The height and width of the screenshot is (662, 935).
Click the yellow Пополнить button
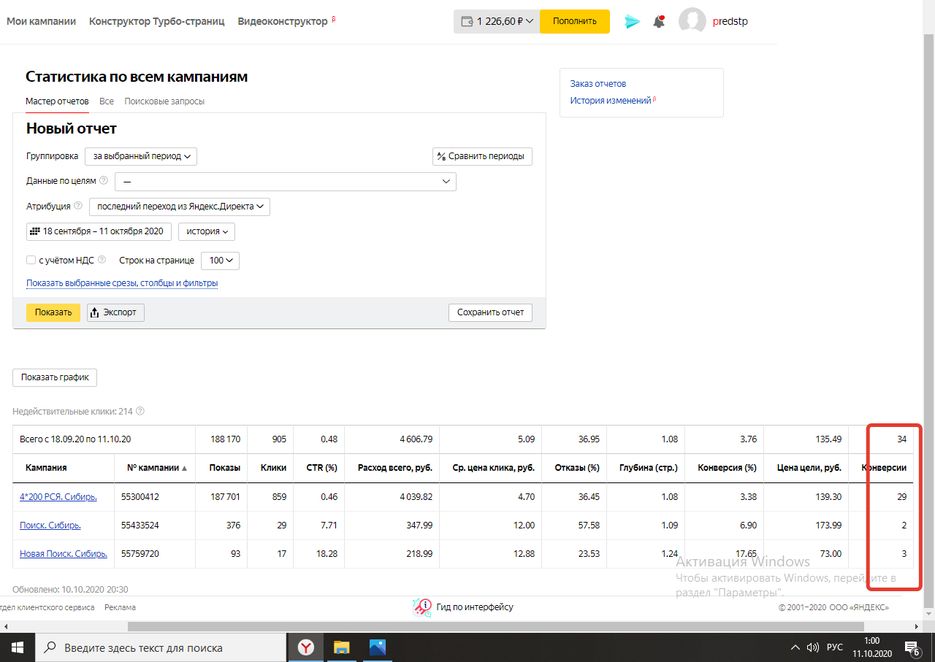pos(574,21)
